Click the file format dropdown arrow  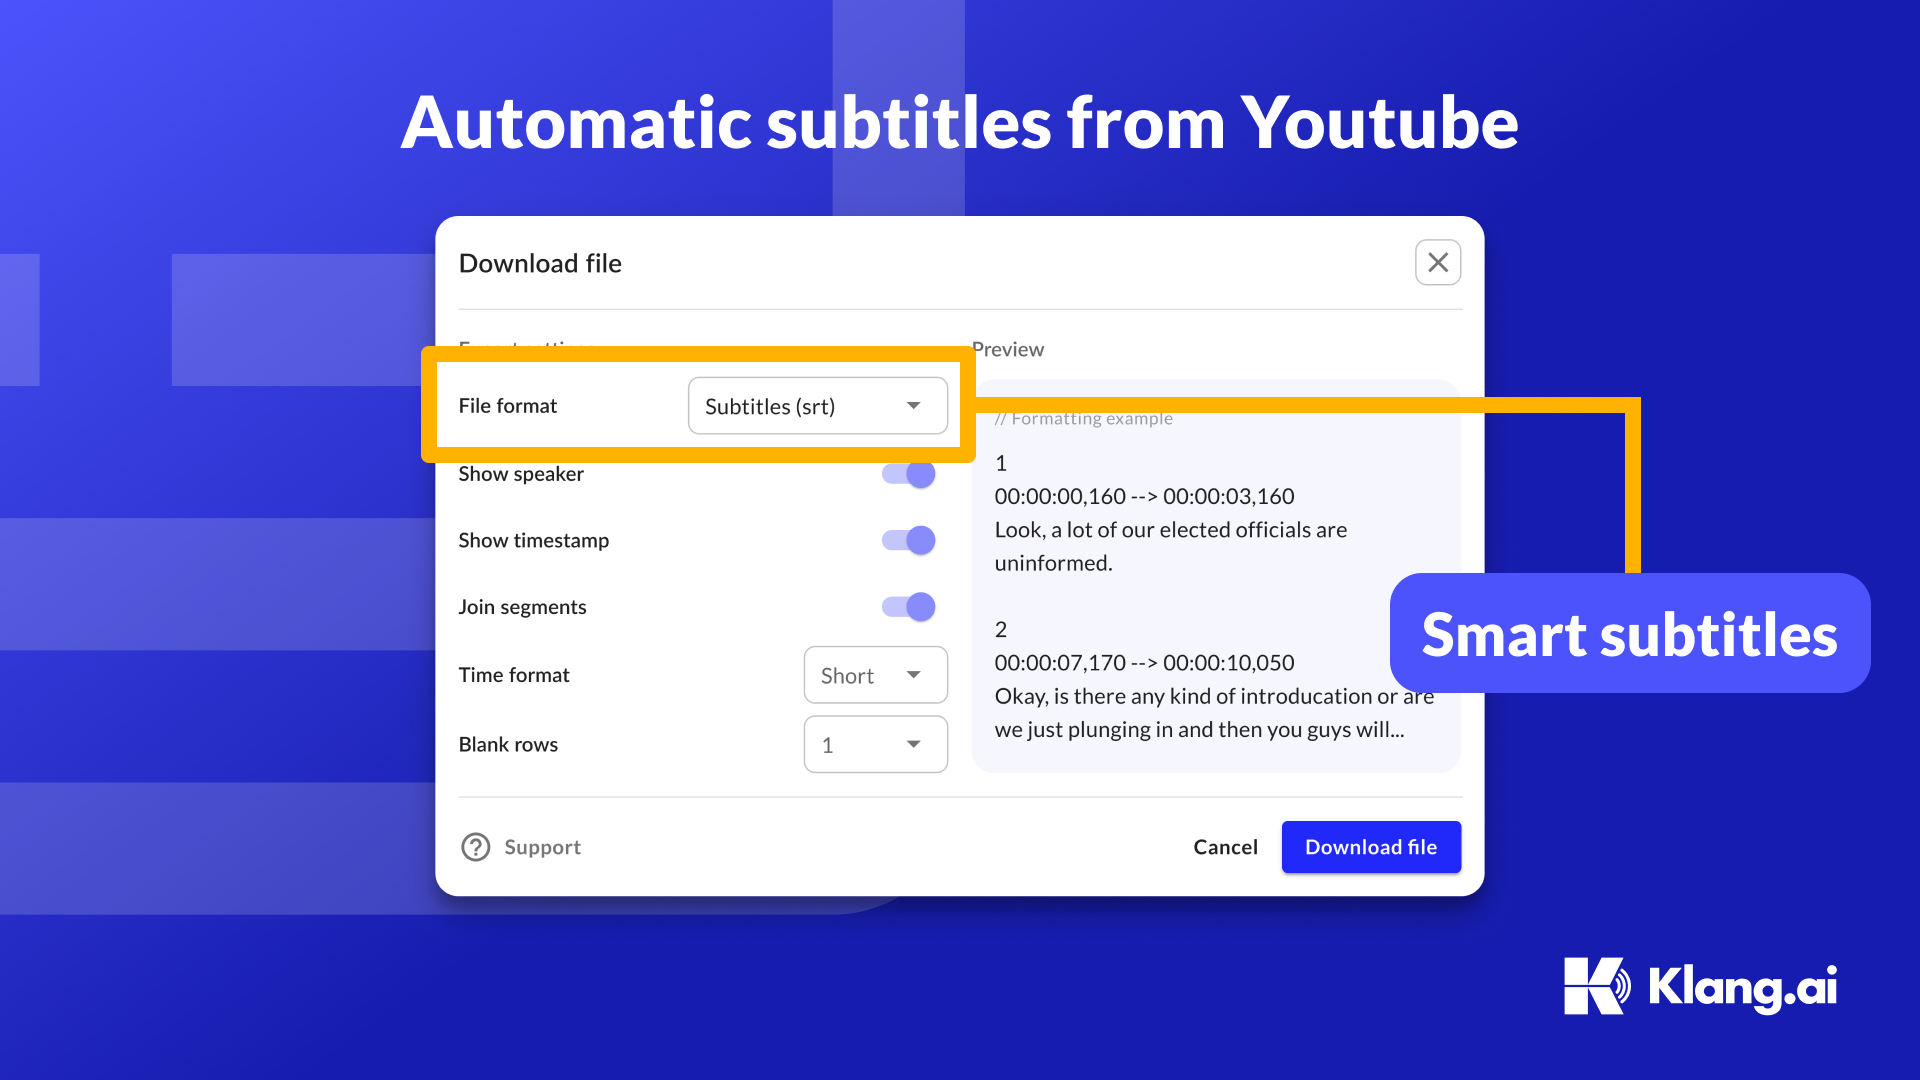(x=916, y=405)
